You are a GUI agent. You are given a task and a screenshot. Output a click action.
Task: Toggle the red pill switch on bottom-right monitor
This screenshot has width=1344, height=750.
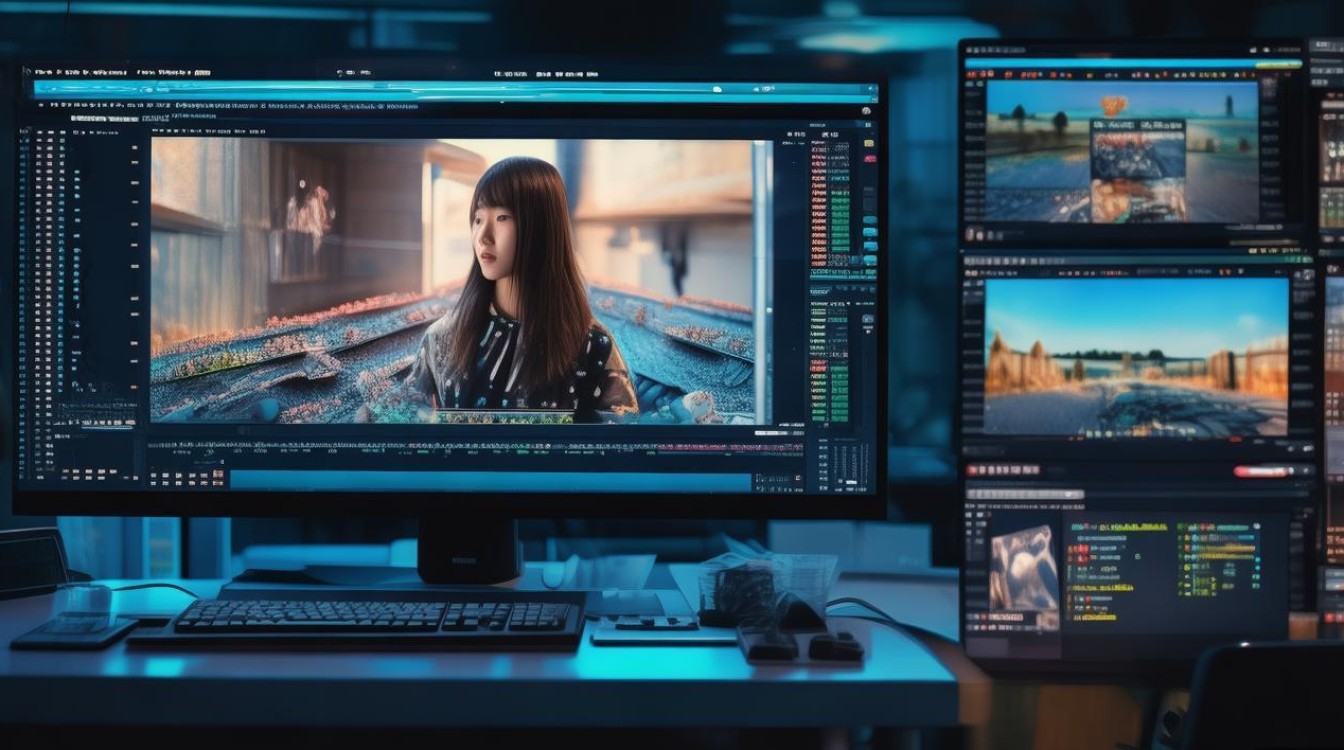point(1260,471)
